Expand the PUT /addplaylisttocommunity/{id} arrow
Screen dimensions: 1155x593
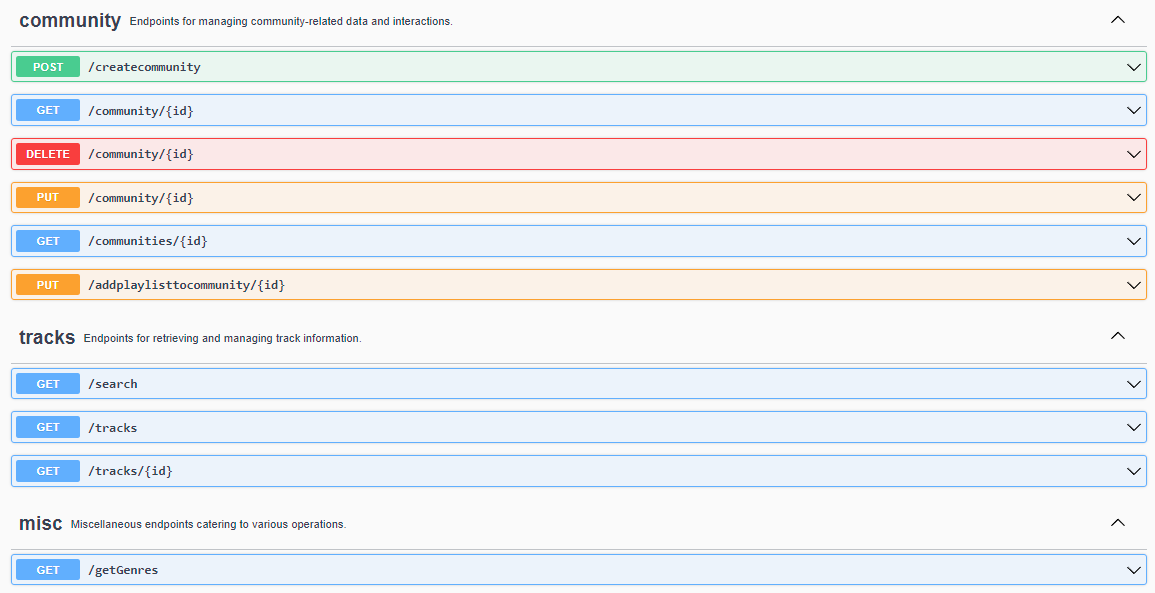[1134, 285]
